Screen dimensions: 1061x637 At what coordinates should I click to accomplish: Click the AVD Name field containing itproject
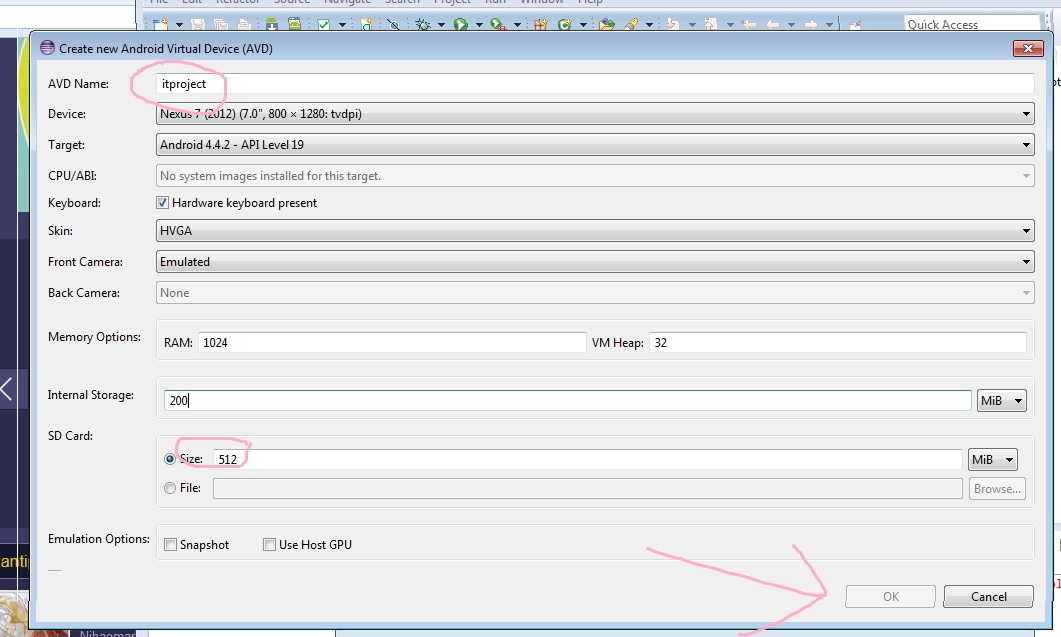tap(595, 83)
